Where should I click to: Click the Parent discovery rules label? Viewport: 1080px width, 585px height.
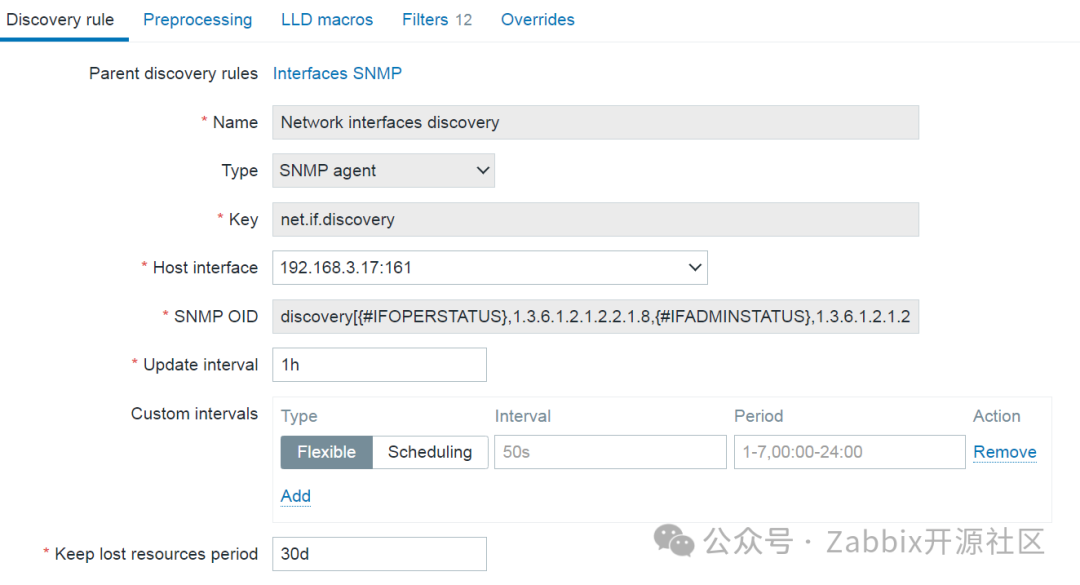[x=173, y=74]
